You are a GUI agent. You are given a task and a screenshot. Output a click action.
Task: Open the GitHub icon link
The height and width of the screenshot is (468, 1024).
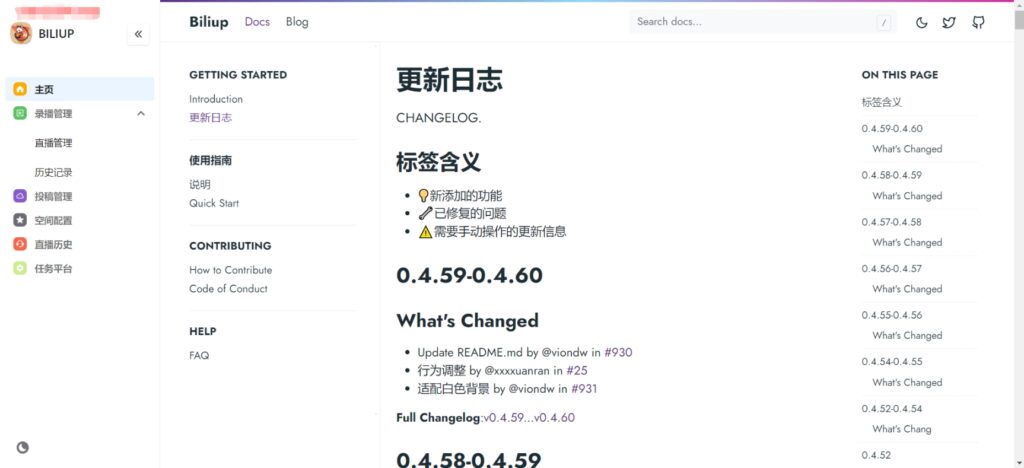pos(978,22)
